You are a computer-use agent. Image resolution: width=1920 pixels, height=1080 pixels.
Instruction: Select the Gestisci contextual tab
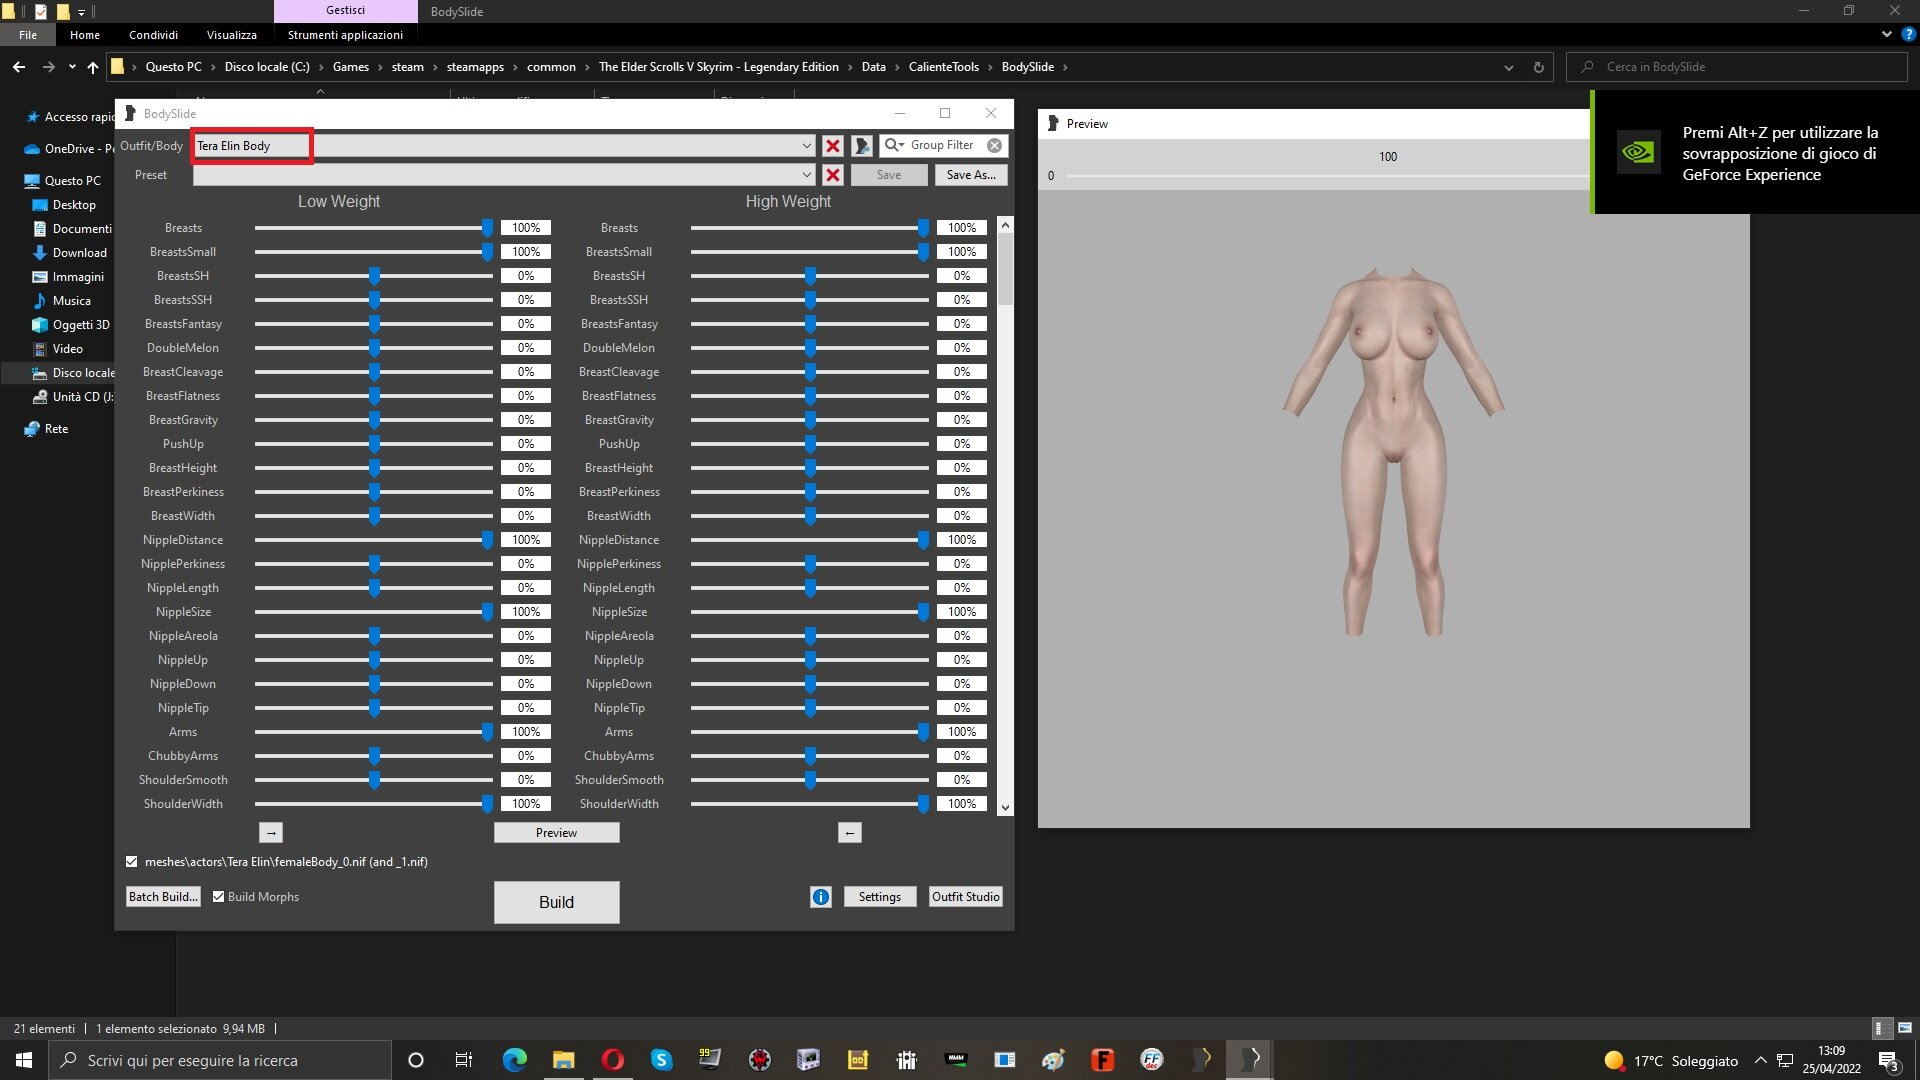pos(345,11)
